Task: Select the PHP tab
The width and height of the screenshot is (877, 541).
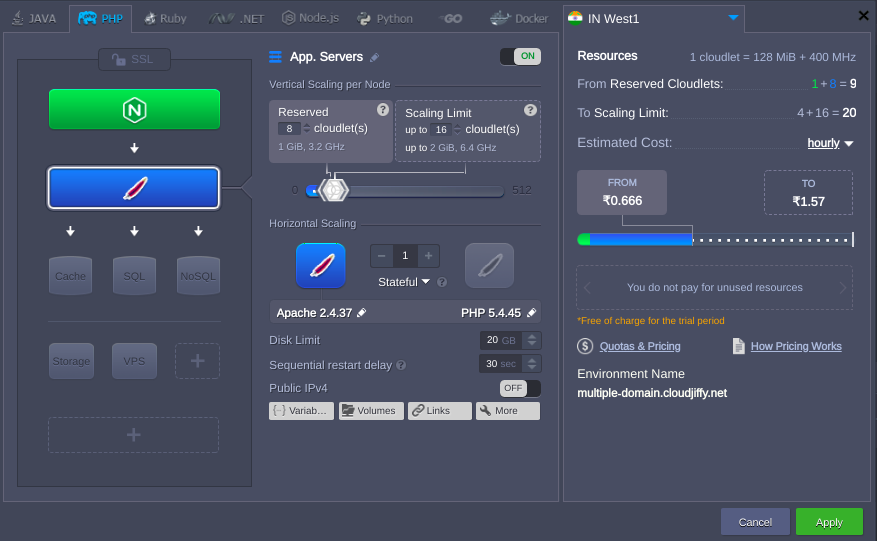Action: (101, 18)
